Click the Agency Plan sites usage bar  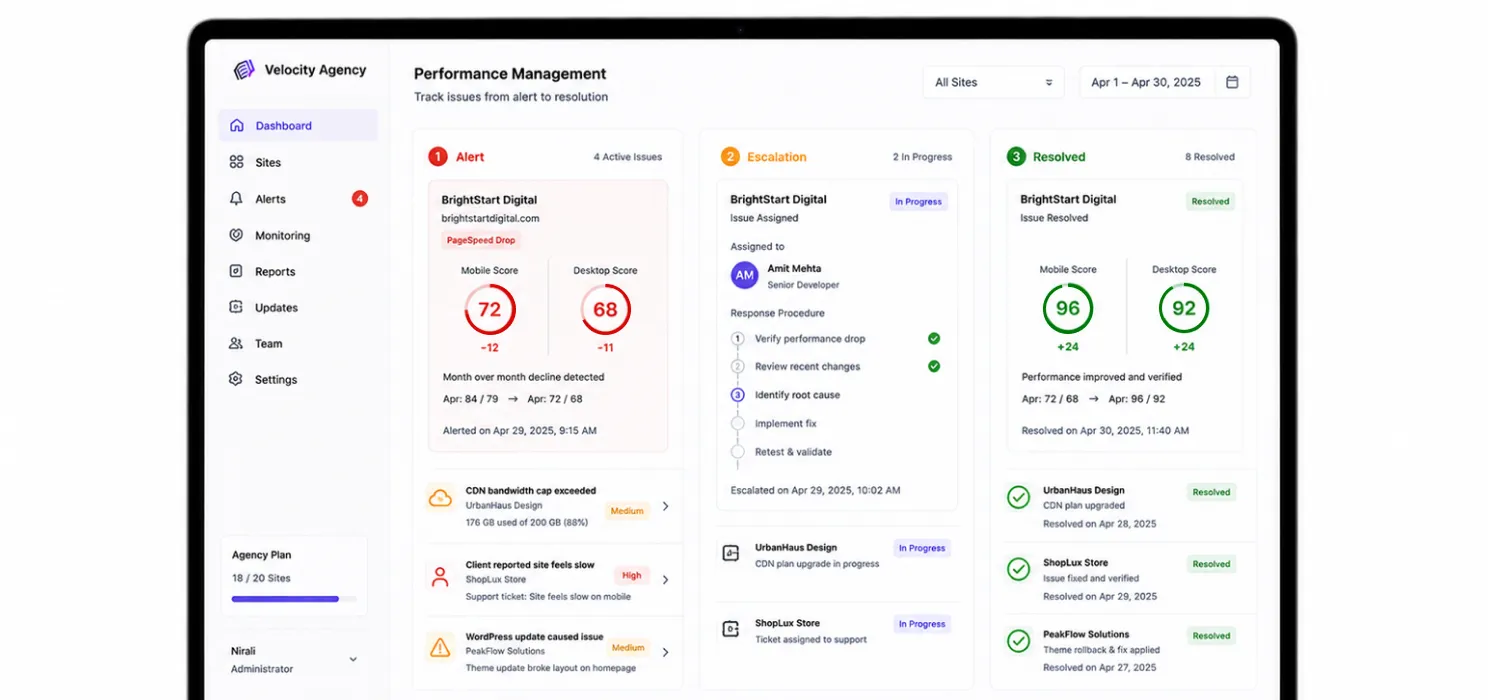click(x=293, y=599)
